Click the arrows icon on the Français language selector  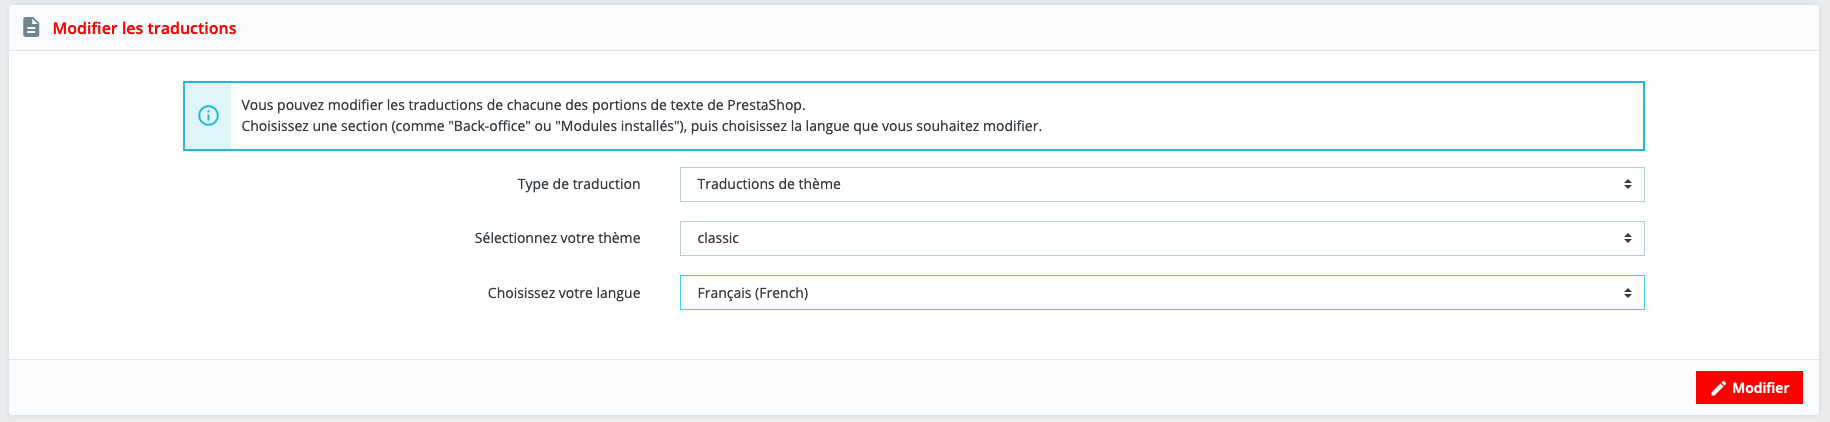pyautogui.click(x=1627, y=293)
